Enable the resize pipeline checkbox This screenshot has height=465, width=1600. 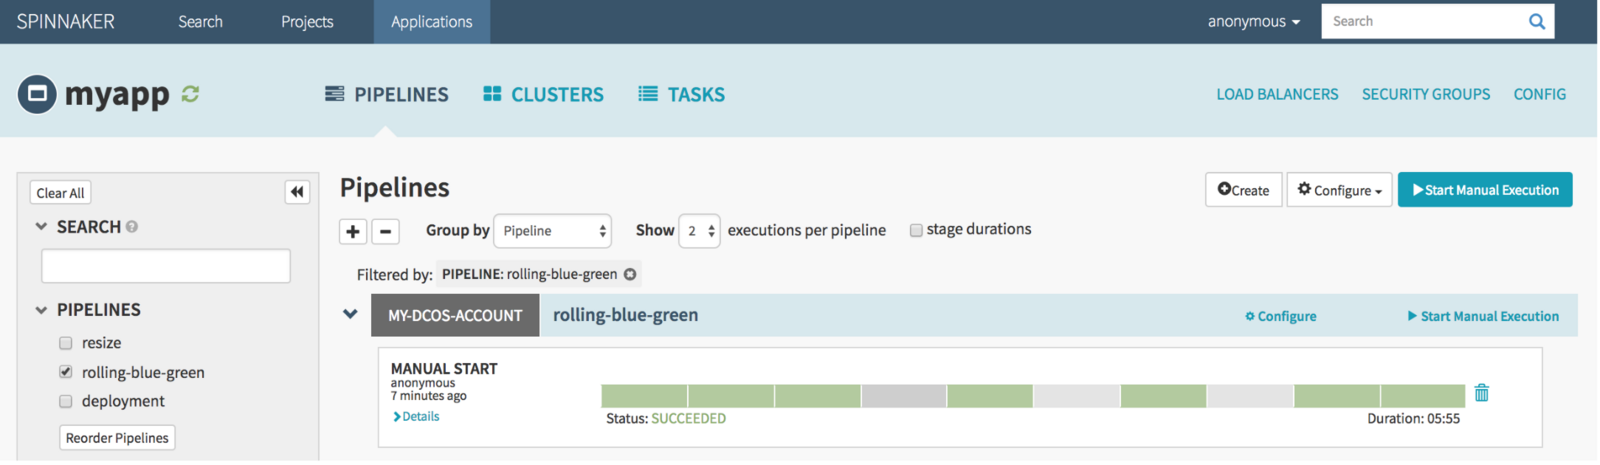coord(66,343)
